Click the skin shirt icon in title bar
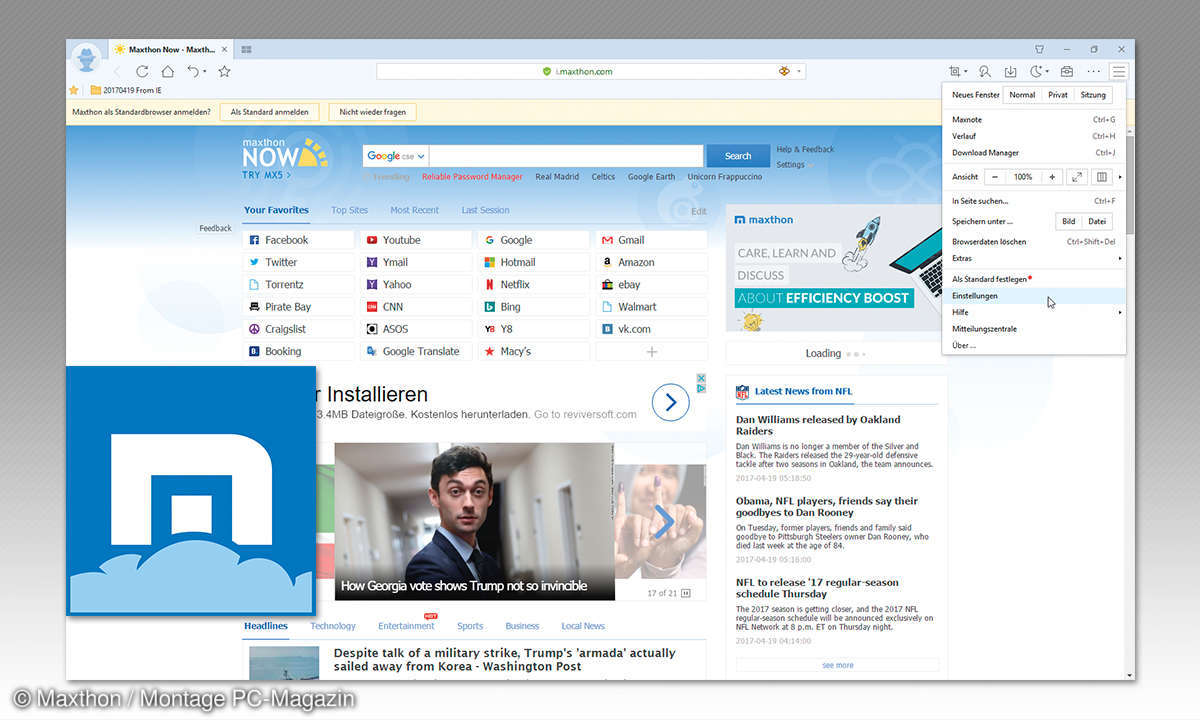Viewport: 1200px width, 720px height. pos(1039,49)
